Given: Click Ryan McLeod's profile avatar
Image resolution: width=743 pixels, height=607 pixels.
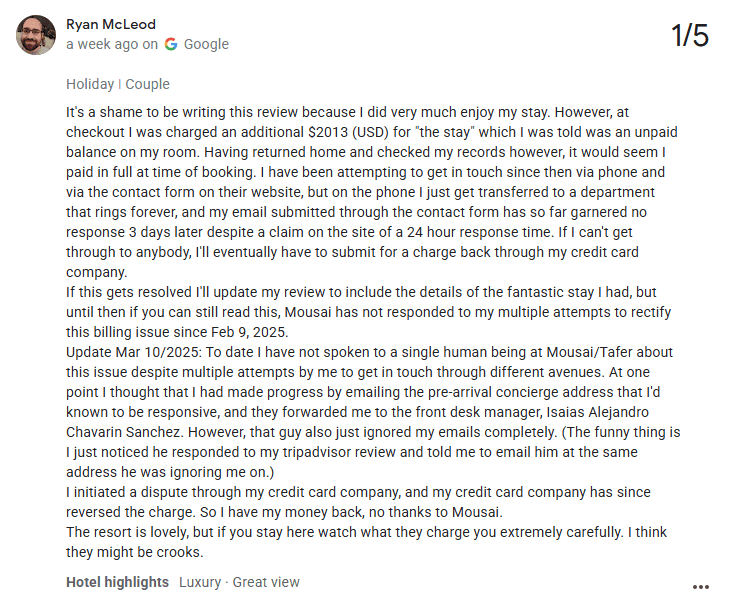Looking at the screenshot, I should click(36, 35).
